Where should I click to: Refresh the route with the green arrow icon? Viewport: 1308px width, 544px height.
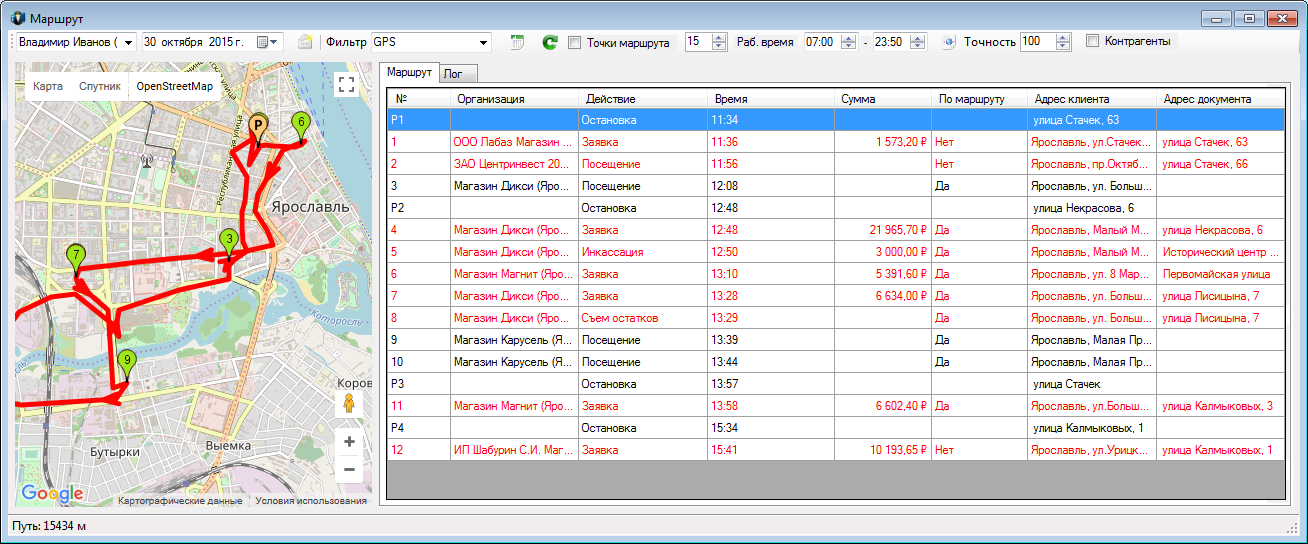549,42
